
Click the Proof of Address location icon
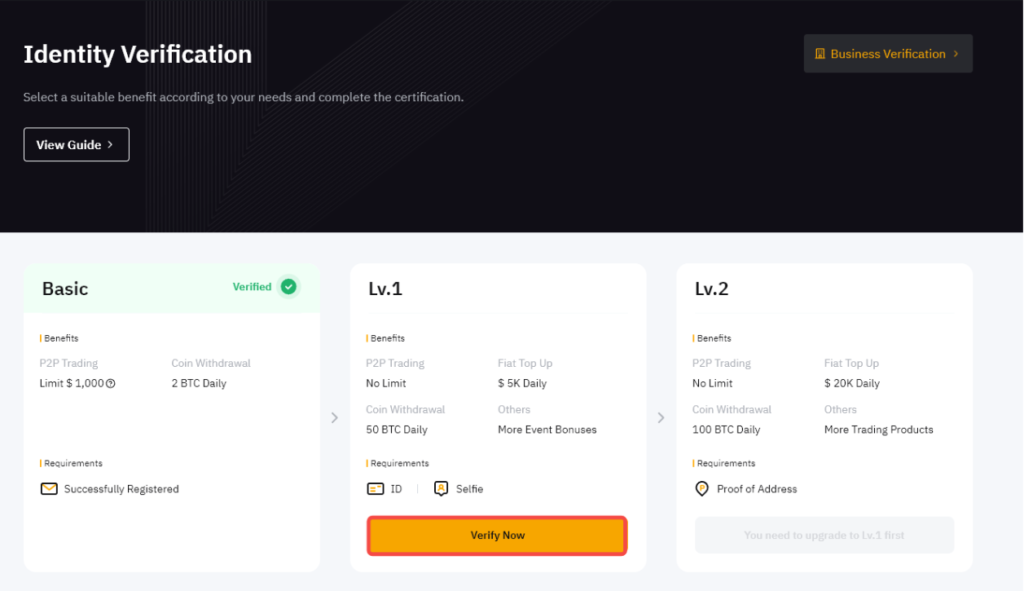click(x=701, y=488)
